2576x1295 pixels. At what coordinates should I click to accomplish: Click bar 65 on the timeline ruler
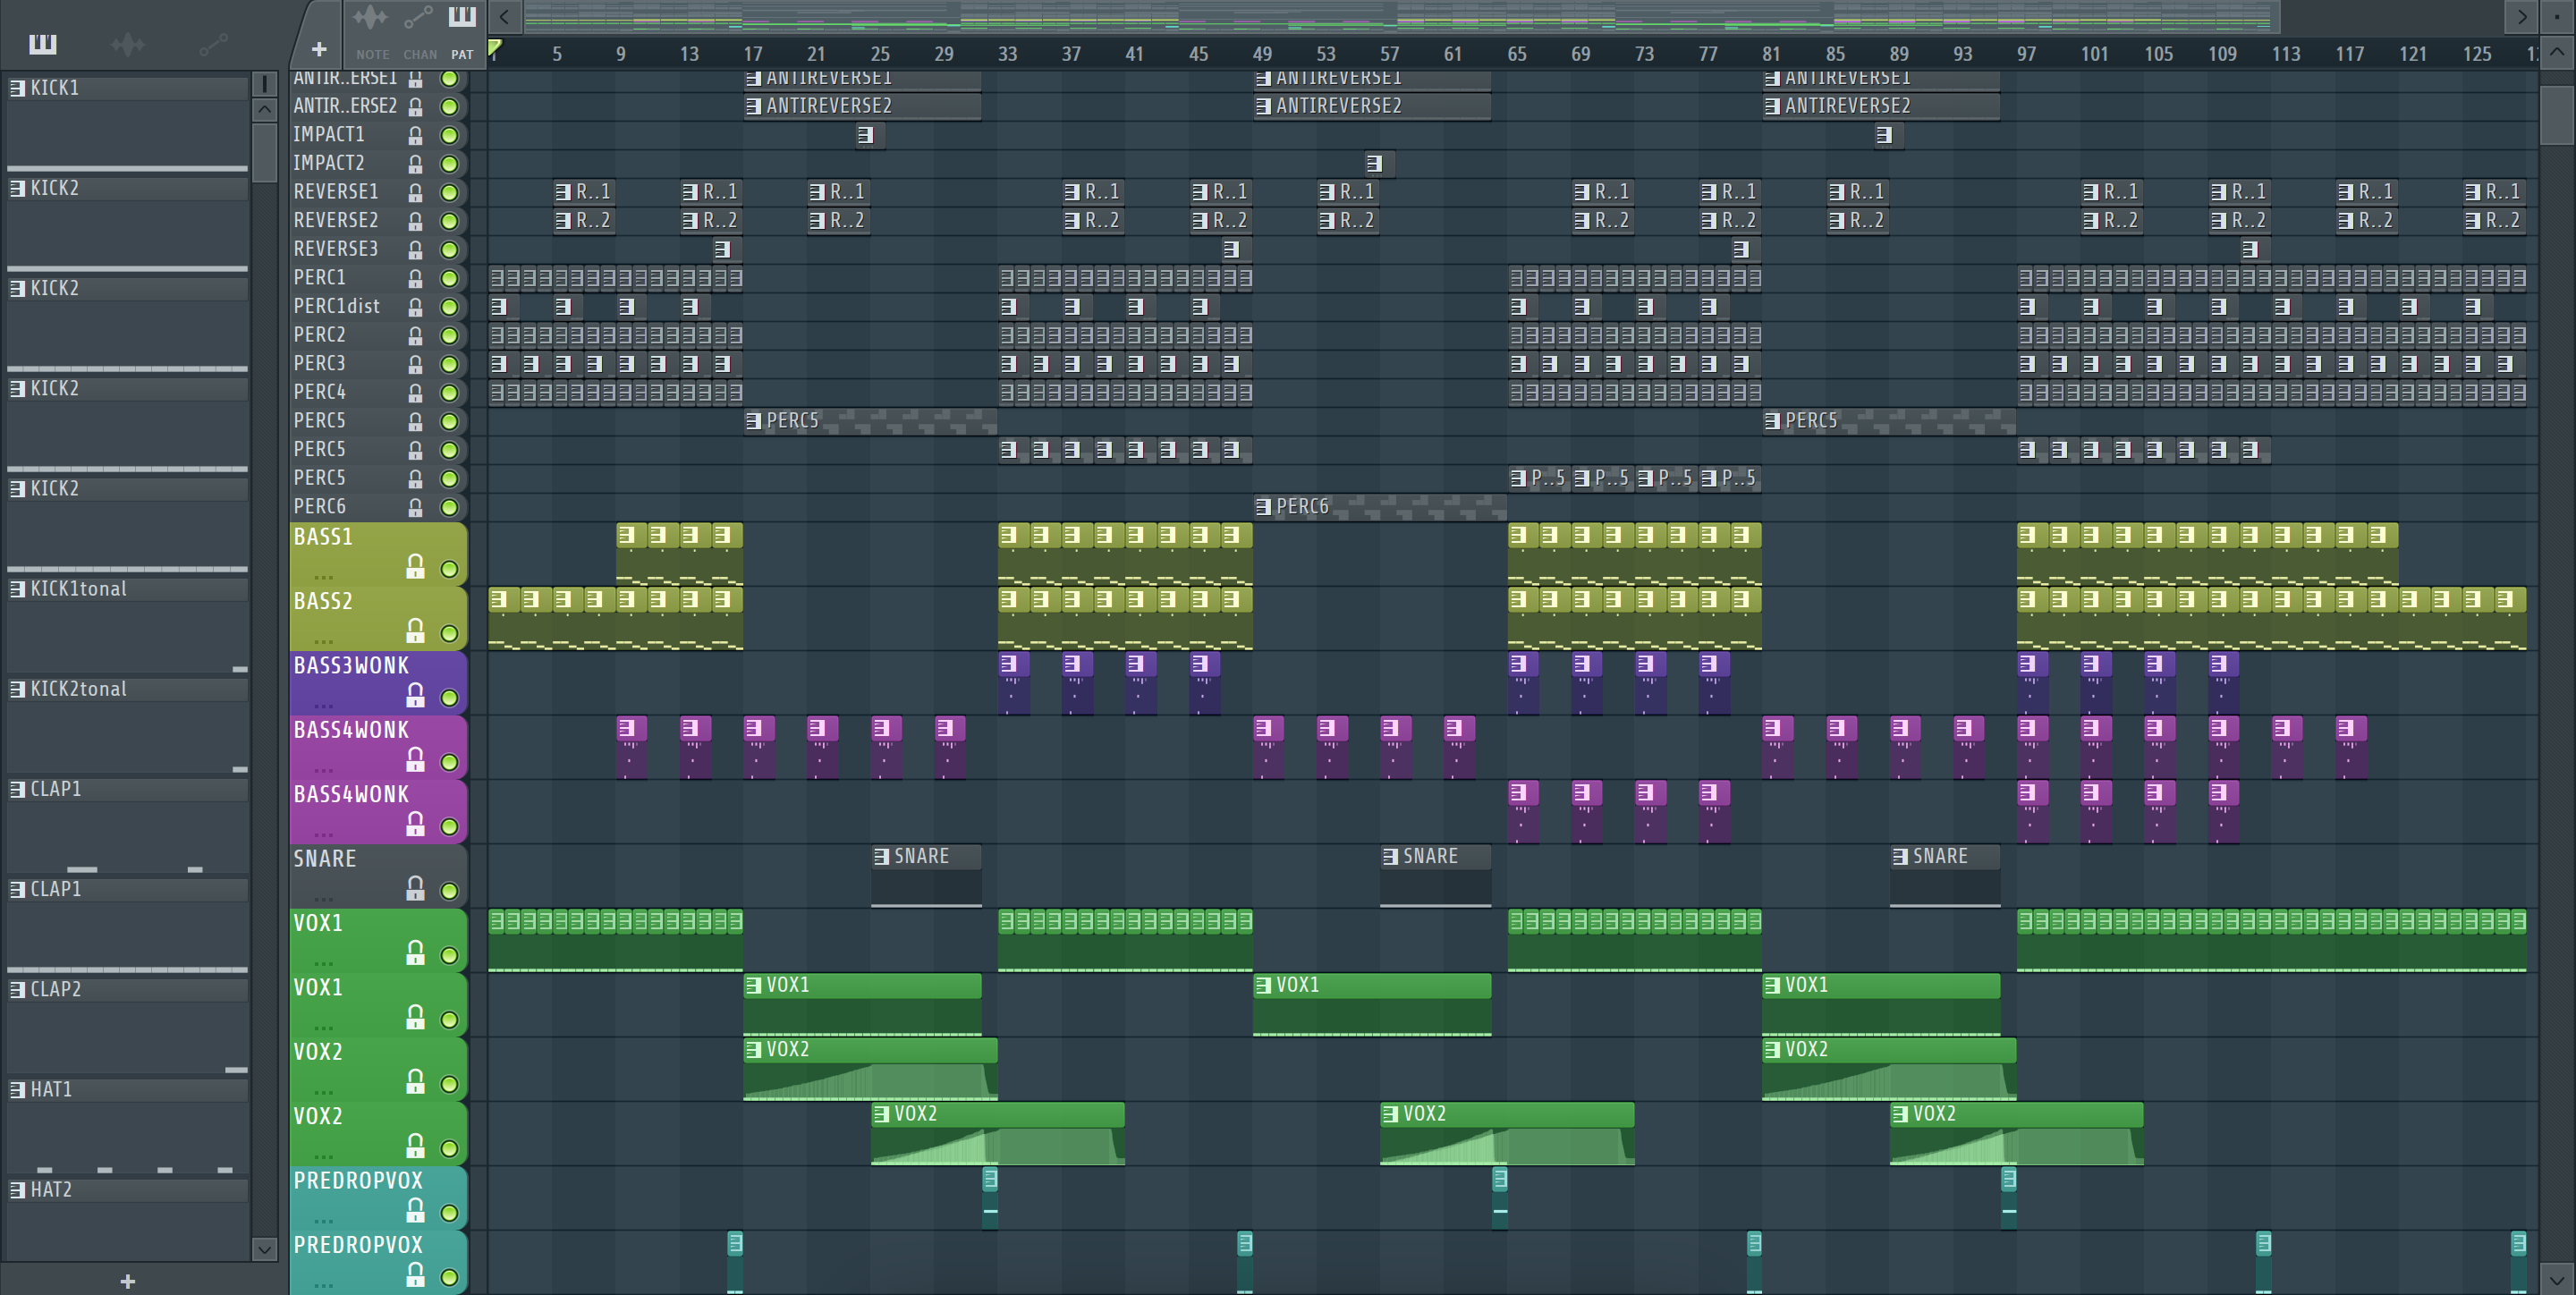[1517, 54]
